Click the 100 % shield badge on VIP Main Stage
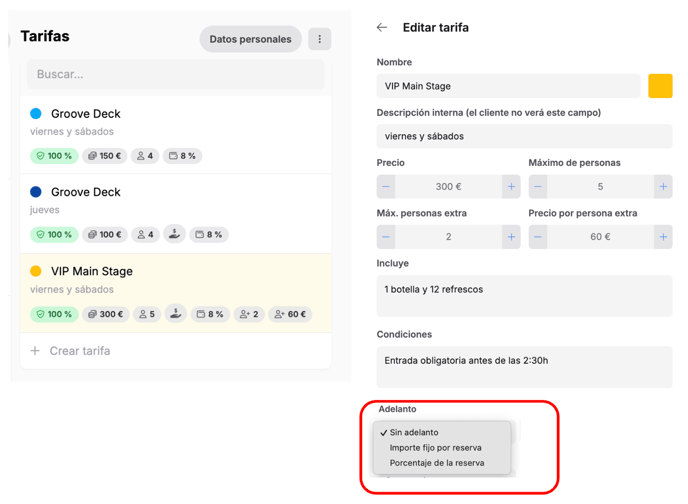 click(54, 314)
